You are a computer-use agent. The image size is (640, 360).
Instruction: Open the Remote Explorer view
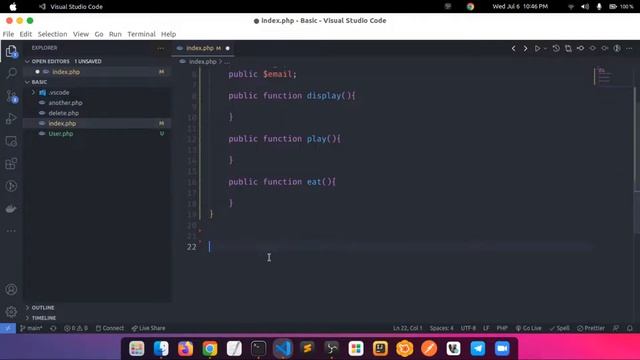(11, 141)
